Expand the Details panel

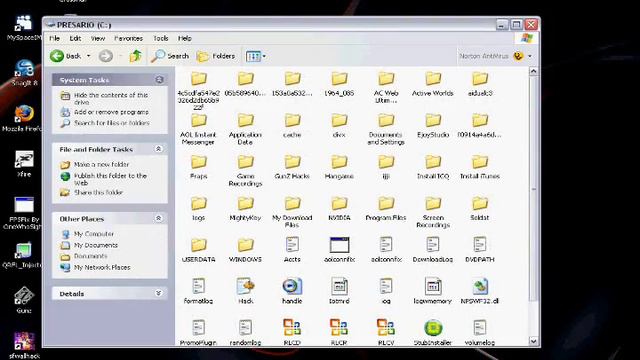(158, 293)
